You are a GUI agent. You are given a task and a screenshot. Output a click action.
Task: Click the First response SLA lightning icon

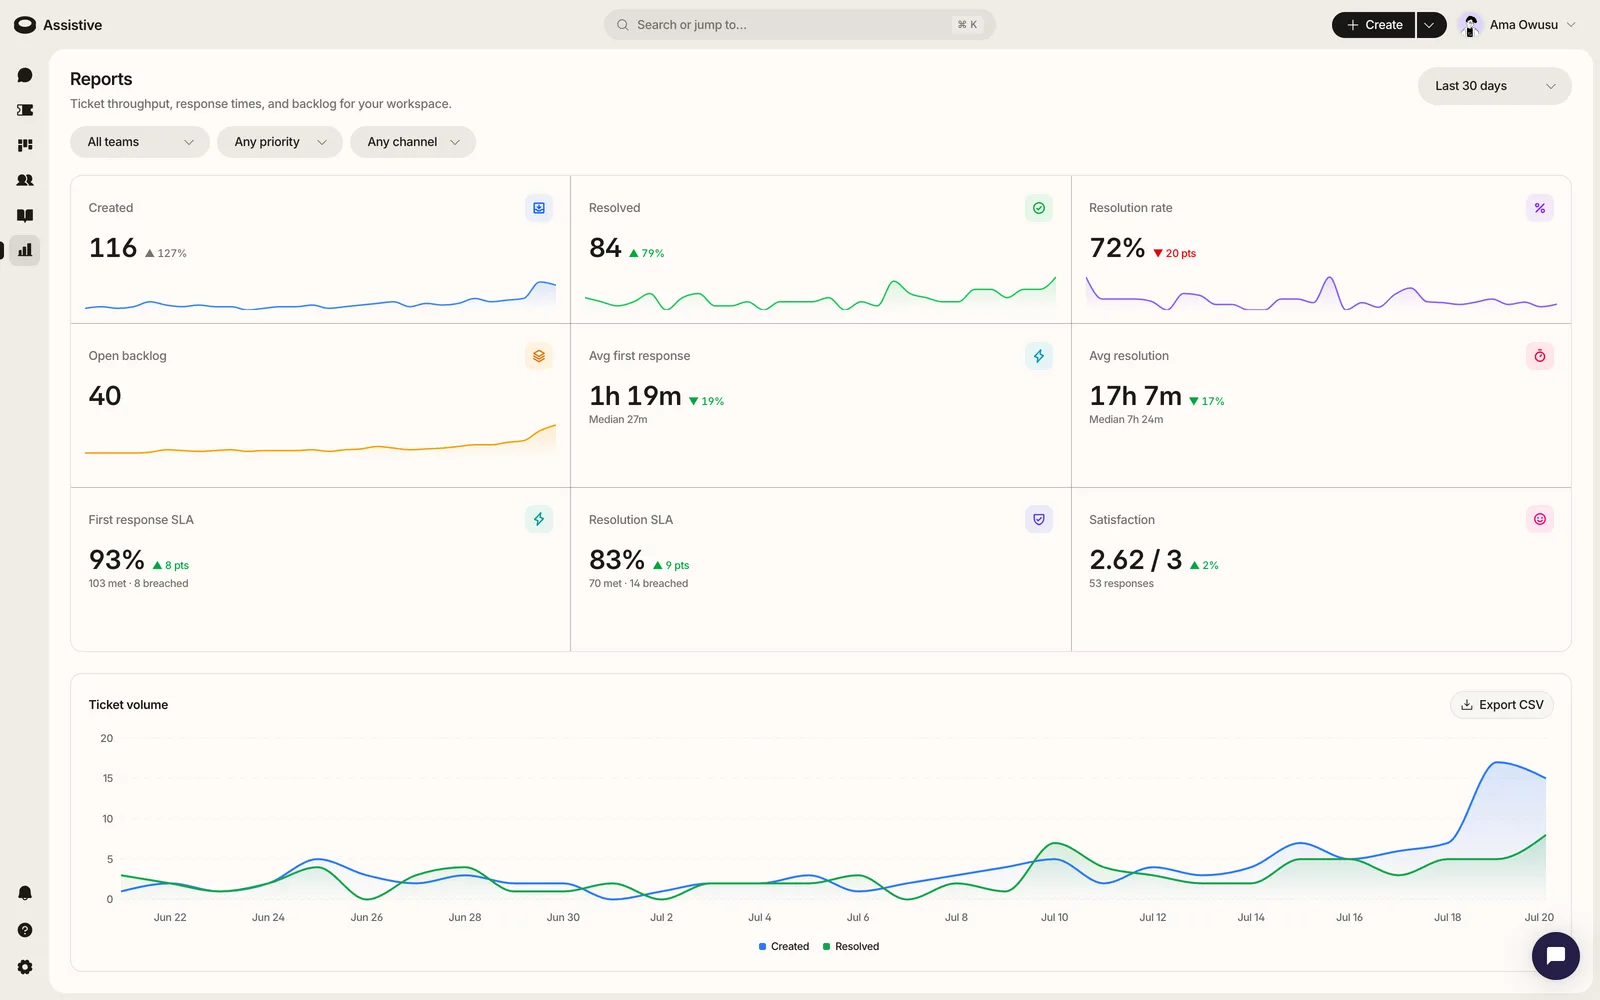(539, 519)
